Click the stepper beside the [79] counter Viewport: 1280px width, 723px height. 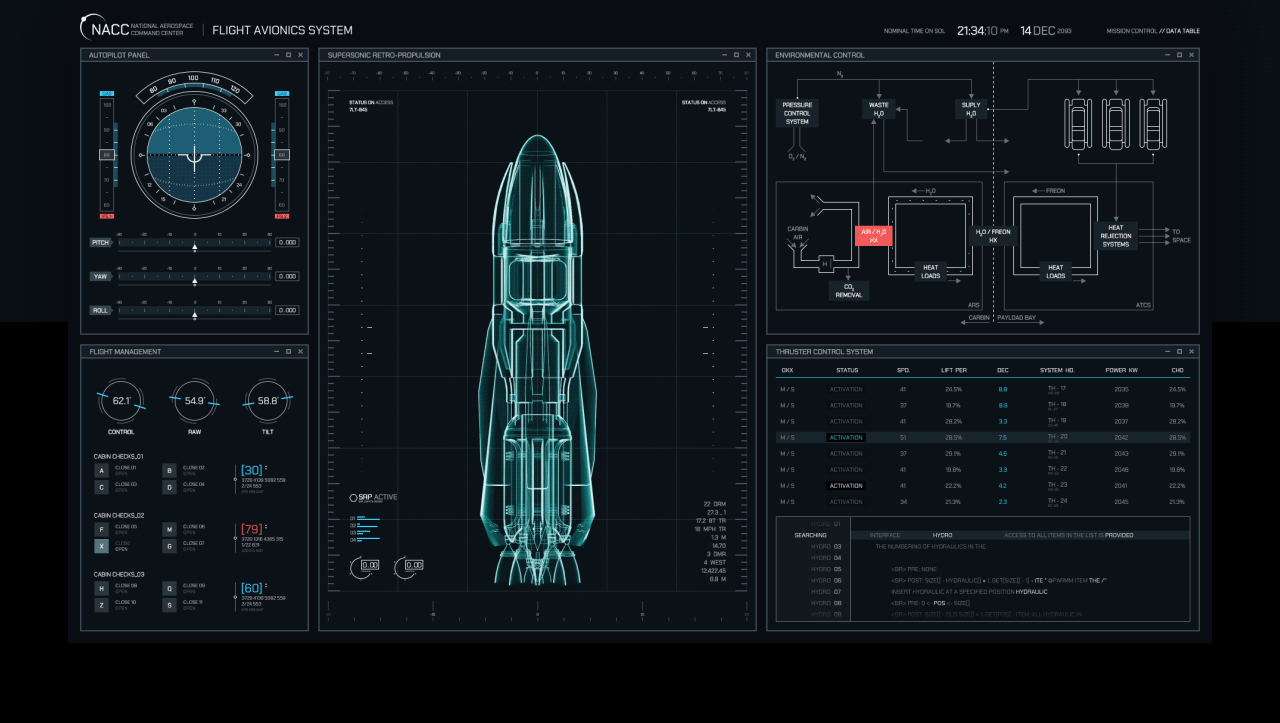[268, 528]
